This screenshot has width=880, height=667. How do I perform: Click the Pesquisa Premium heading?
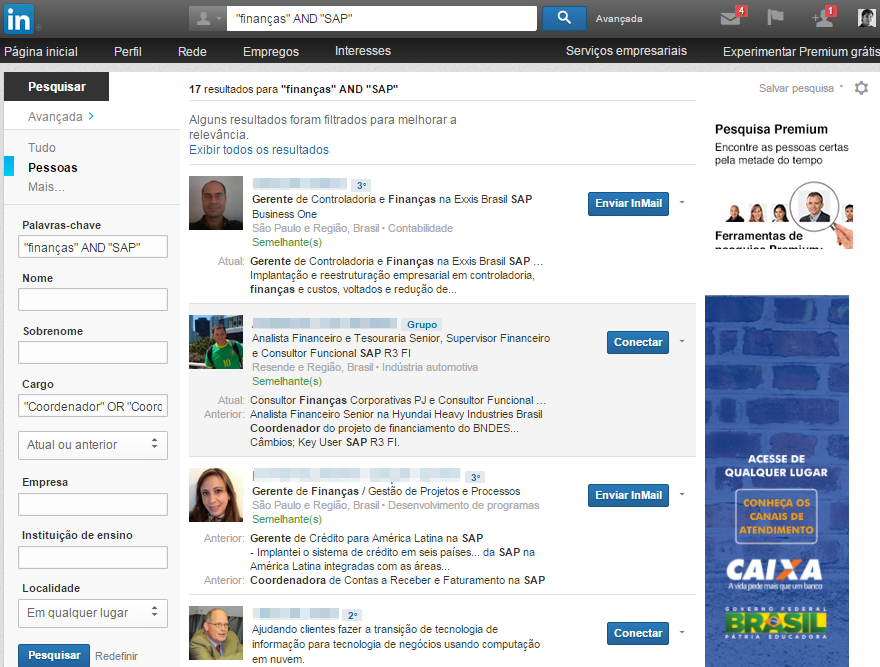point(771,129)
